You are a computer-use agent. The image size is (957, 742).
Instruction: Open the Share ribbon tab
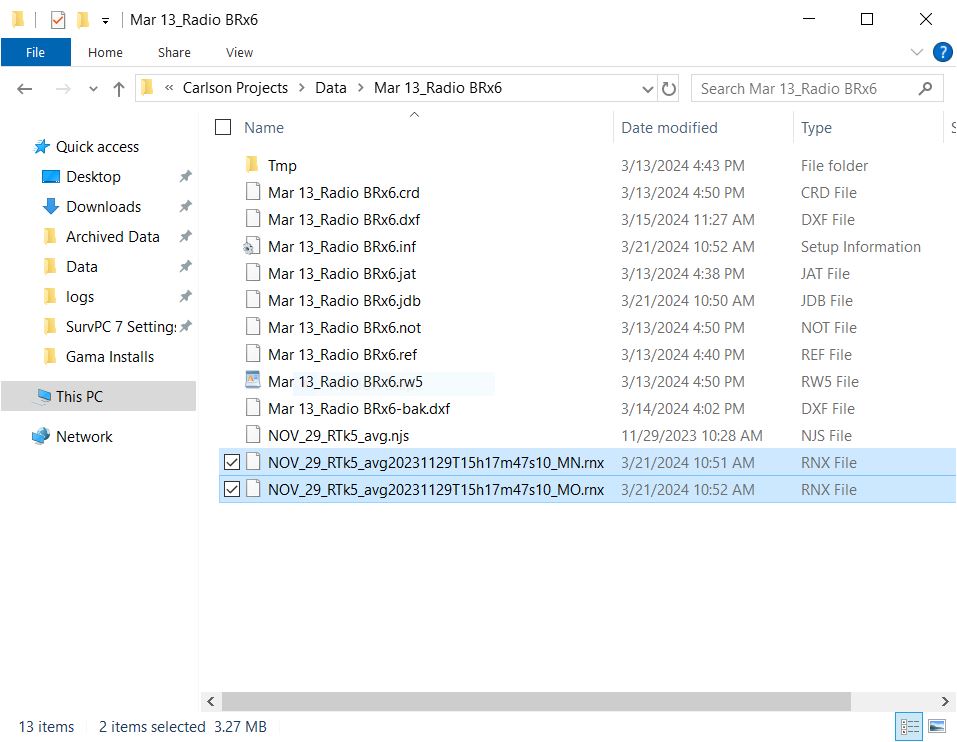coord(174,52)
